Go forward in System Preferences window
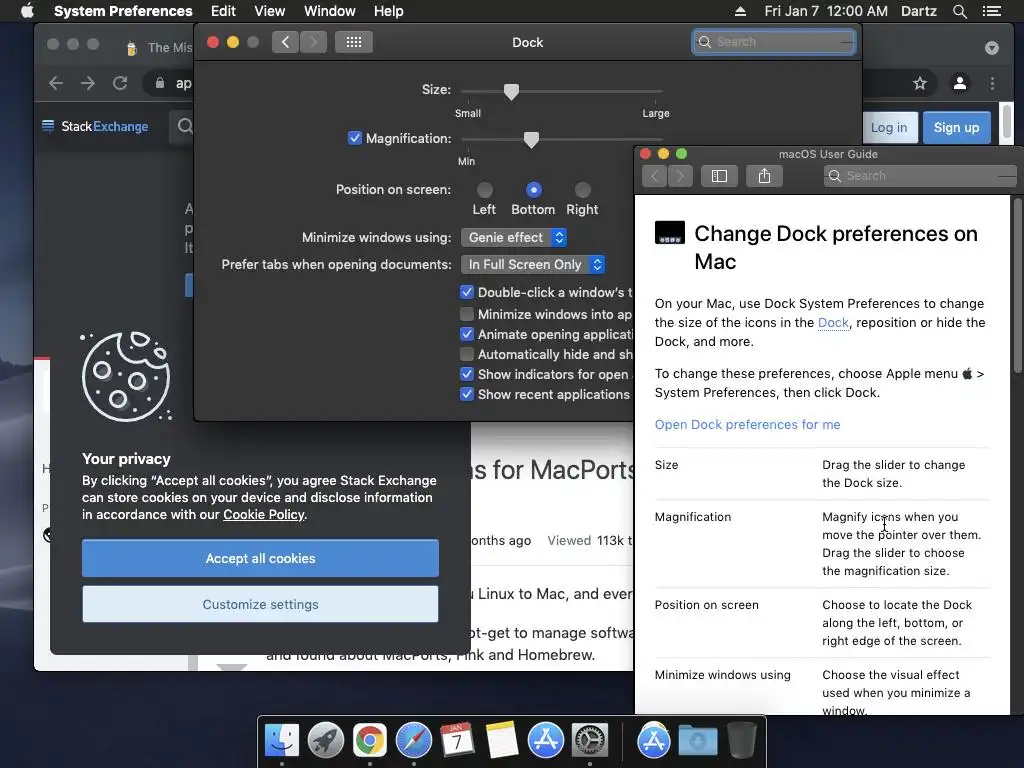The height and width of the screenshot is (768, 1024). pyautogui.click(x=313, y=42)
